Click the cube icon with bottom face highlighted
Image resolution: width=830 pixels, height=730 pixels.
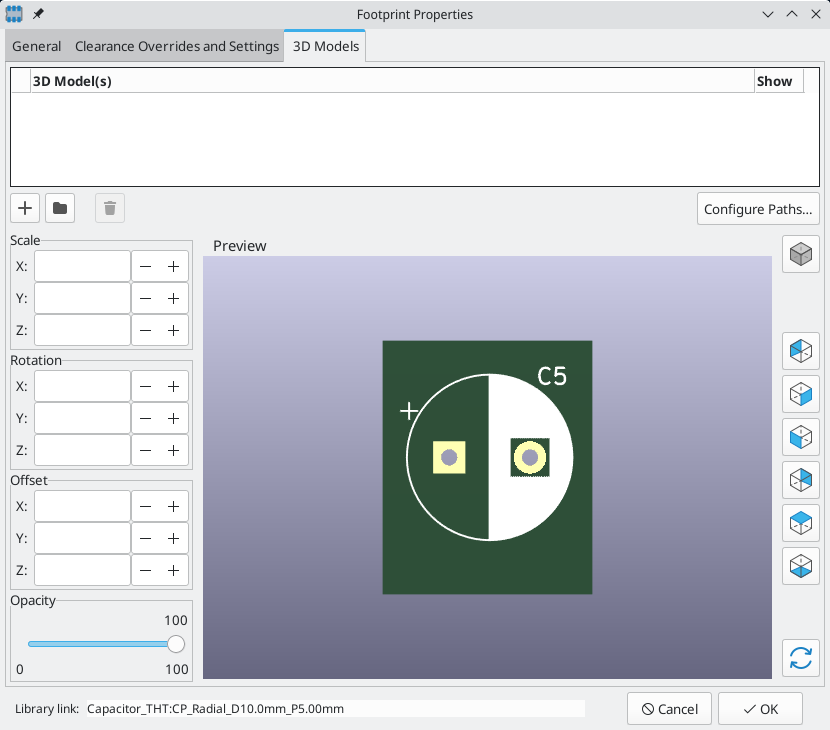coord(800,566)
